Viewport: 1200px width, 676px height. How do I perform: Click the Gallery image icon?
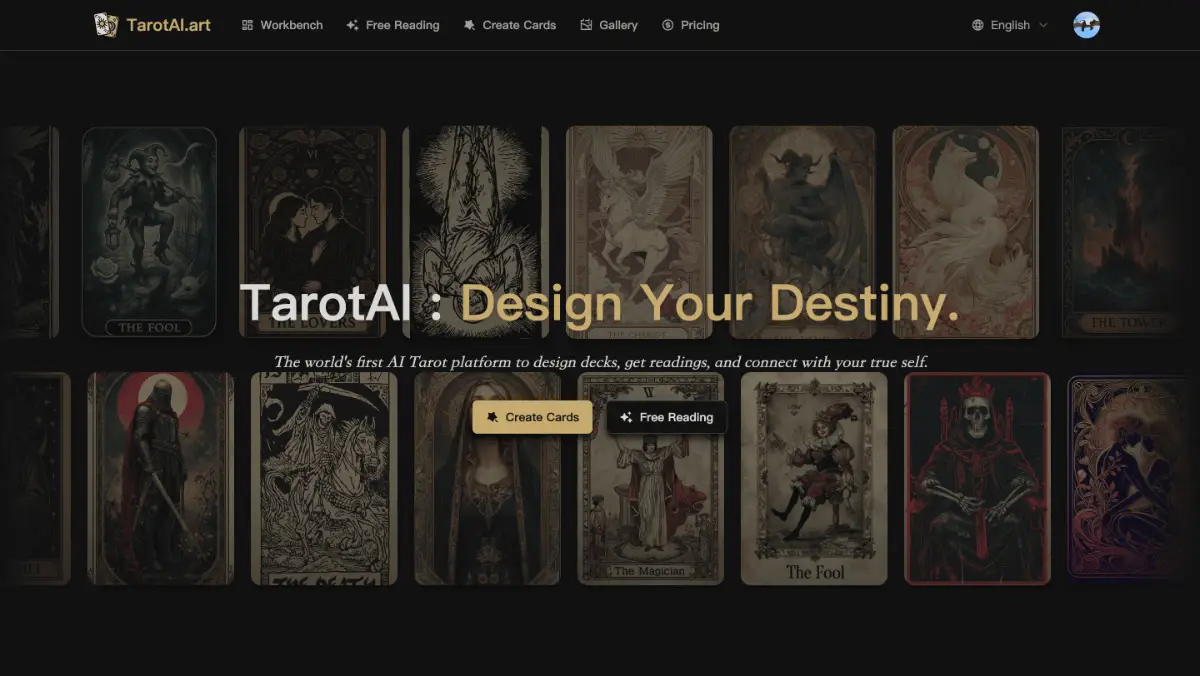(x=586, y=25)
